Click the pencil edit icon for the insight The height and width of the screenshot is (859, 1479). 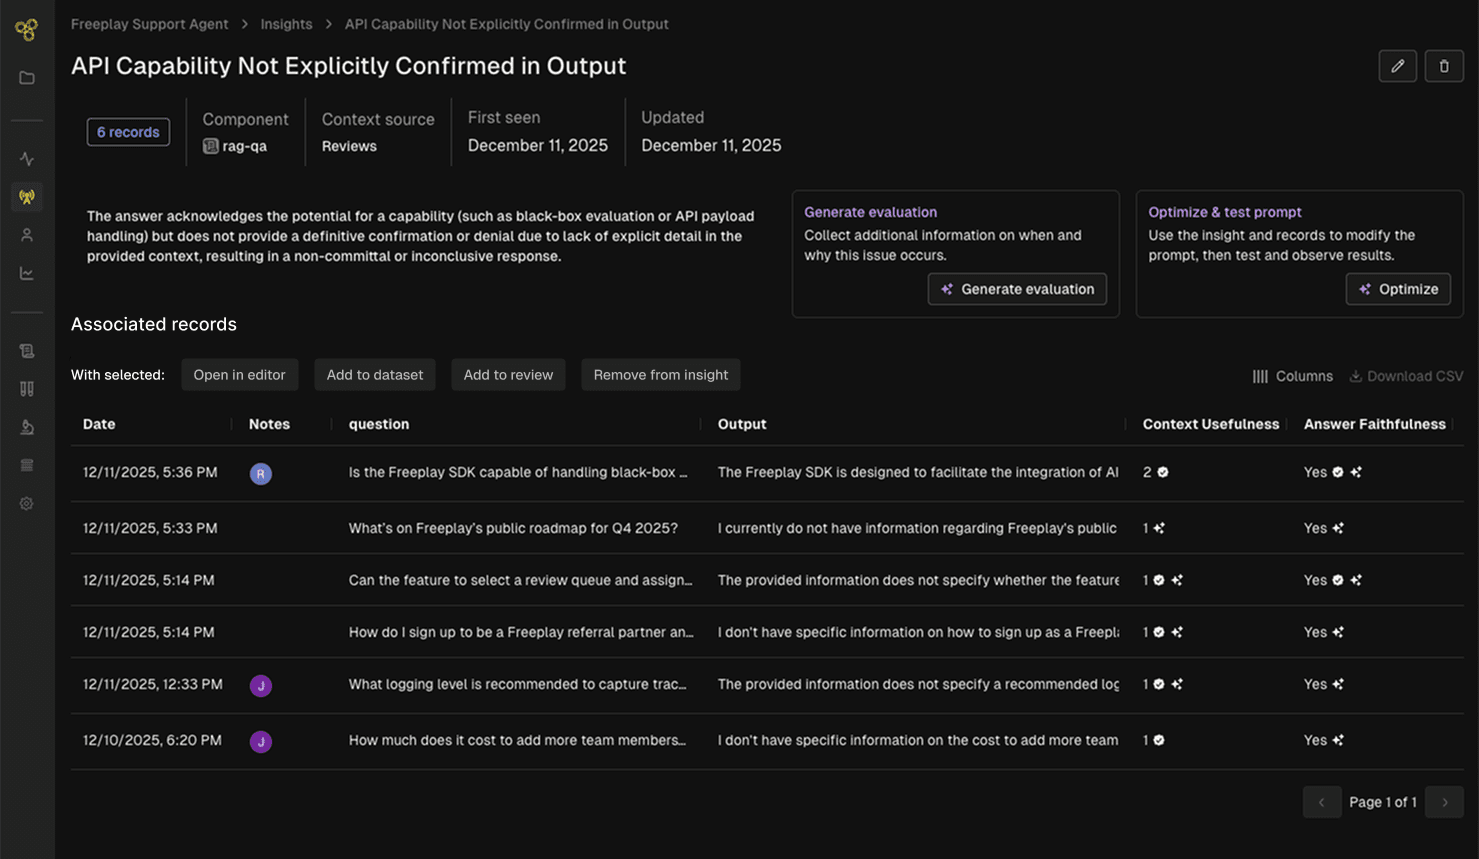[1397, 66]
